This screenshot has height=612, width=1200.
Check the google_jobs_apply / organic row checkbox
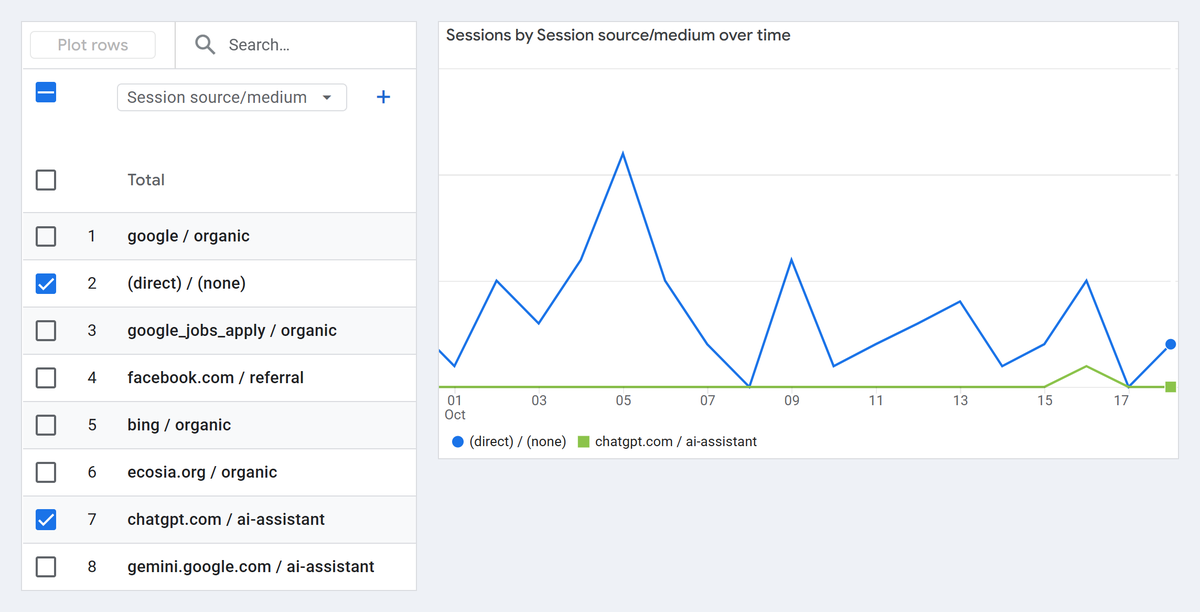click(x=46, y=330)
